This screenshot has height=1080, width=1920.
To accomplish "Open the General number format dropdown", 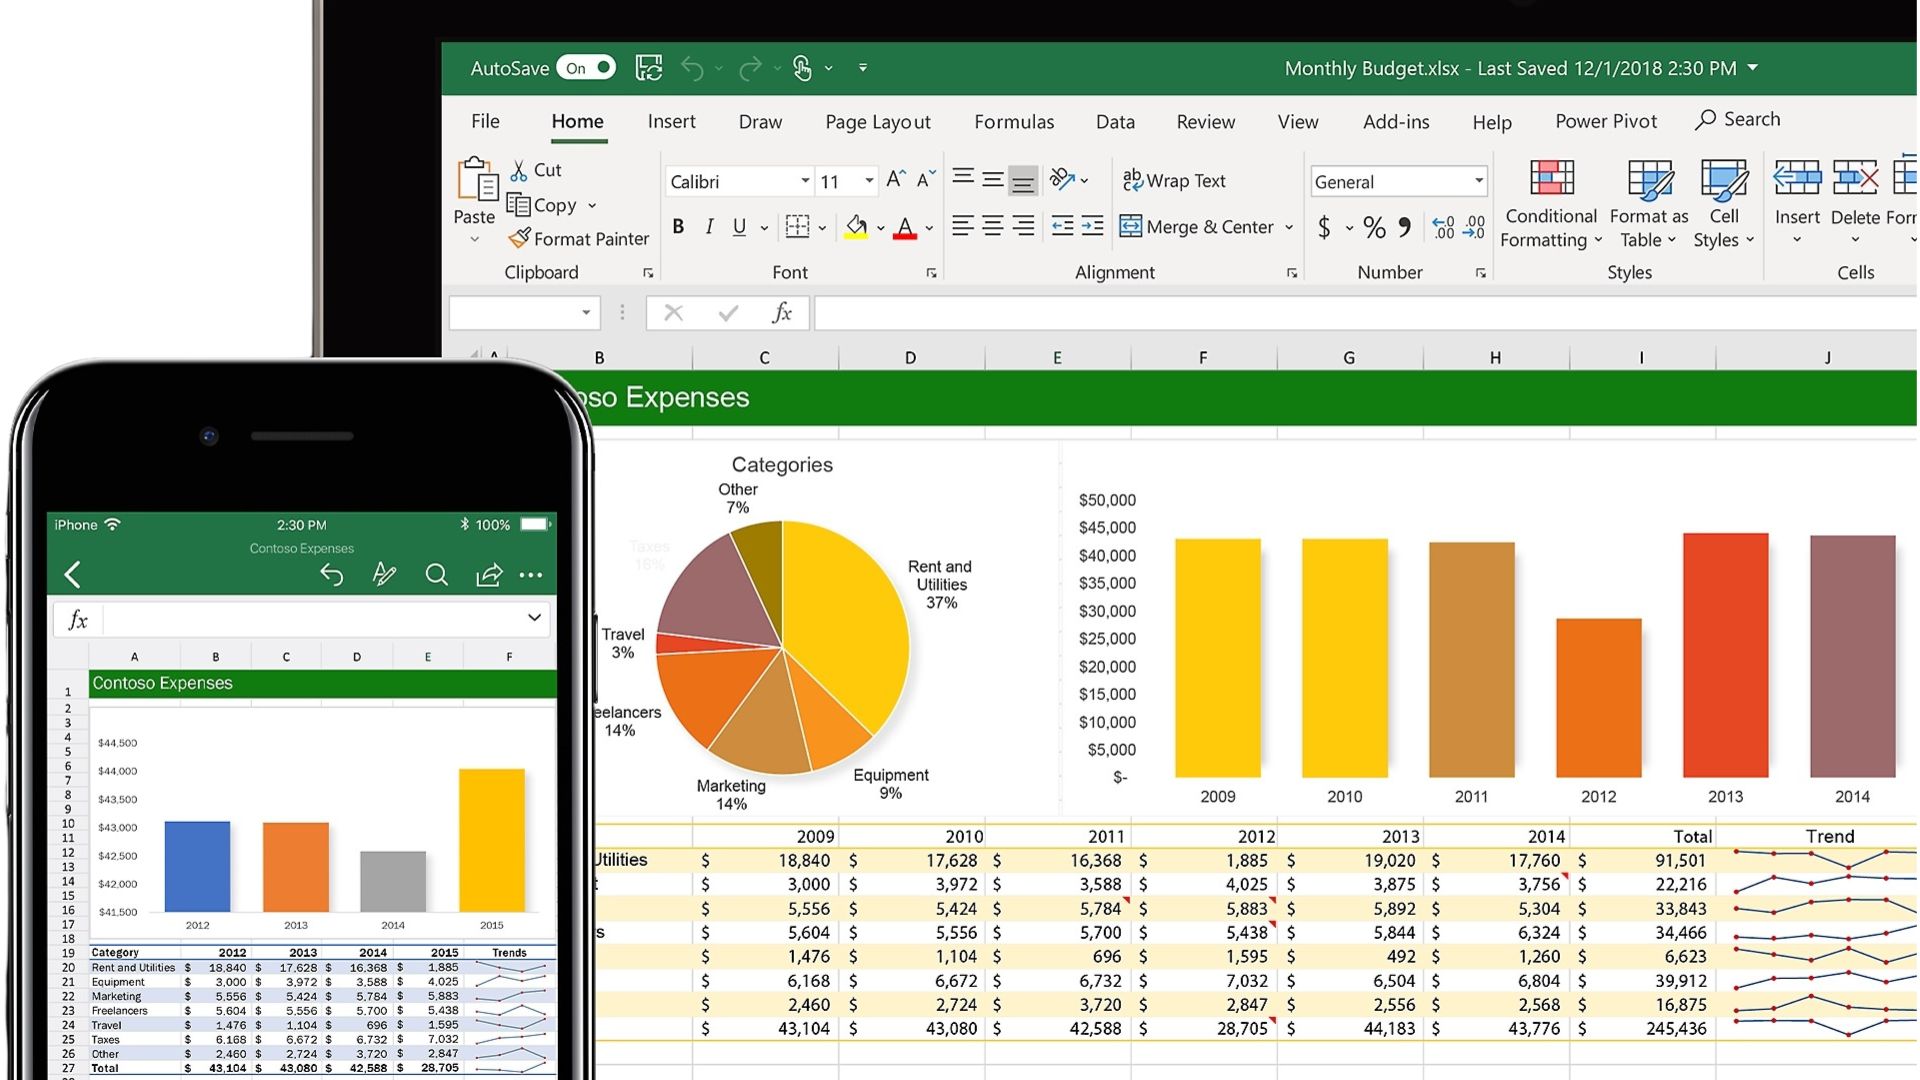I will tap(1478, 181).
